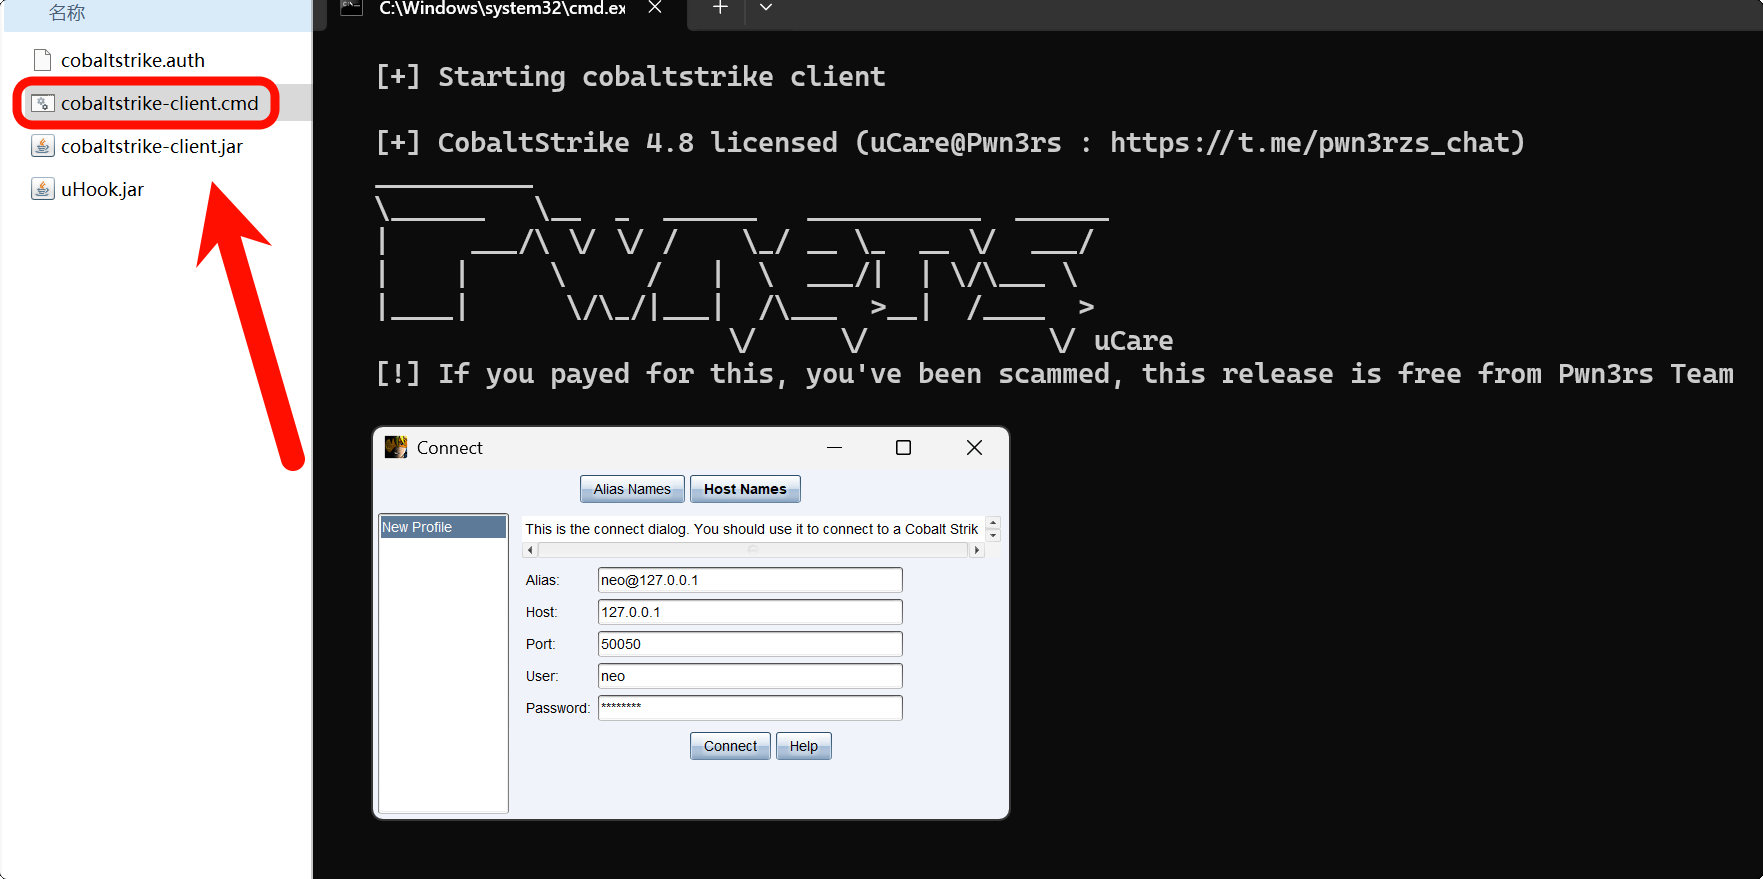Open a new terminal tab with plus
The width and height of the screenshot is (1763, 879).
pyautogui.click(x=719, y=8)
